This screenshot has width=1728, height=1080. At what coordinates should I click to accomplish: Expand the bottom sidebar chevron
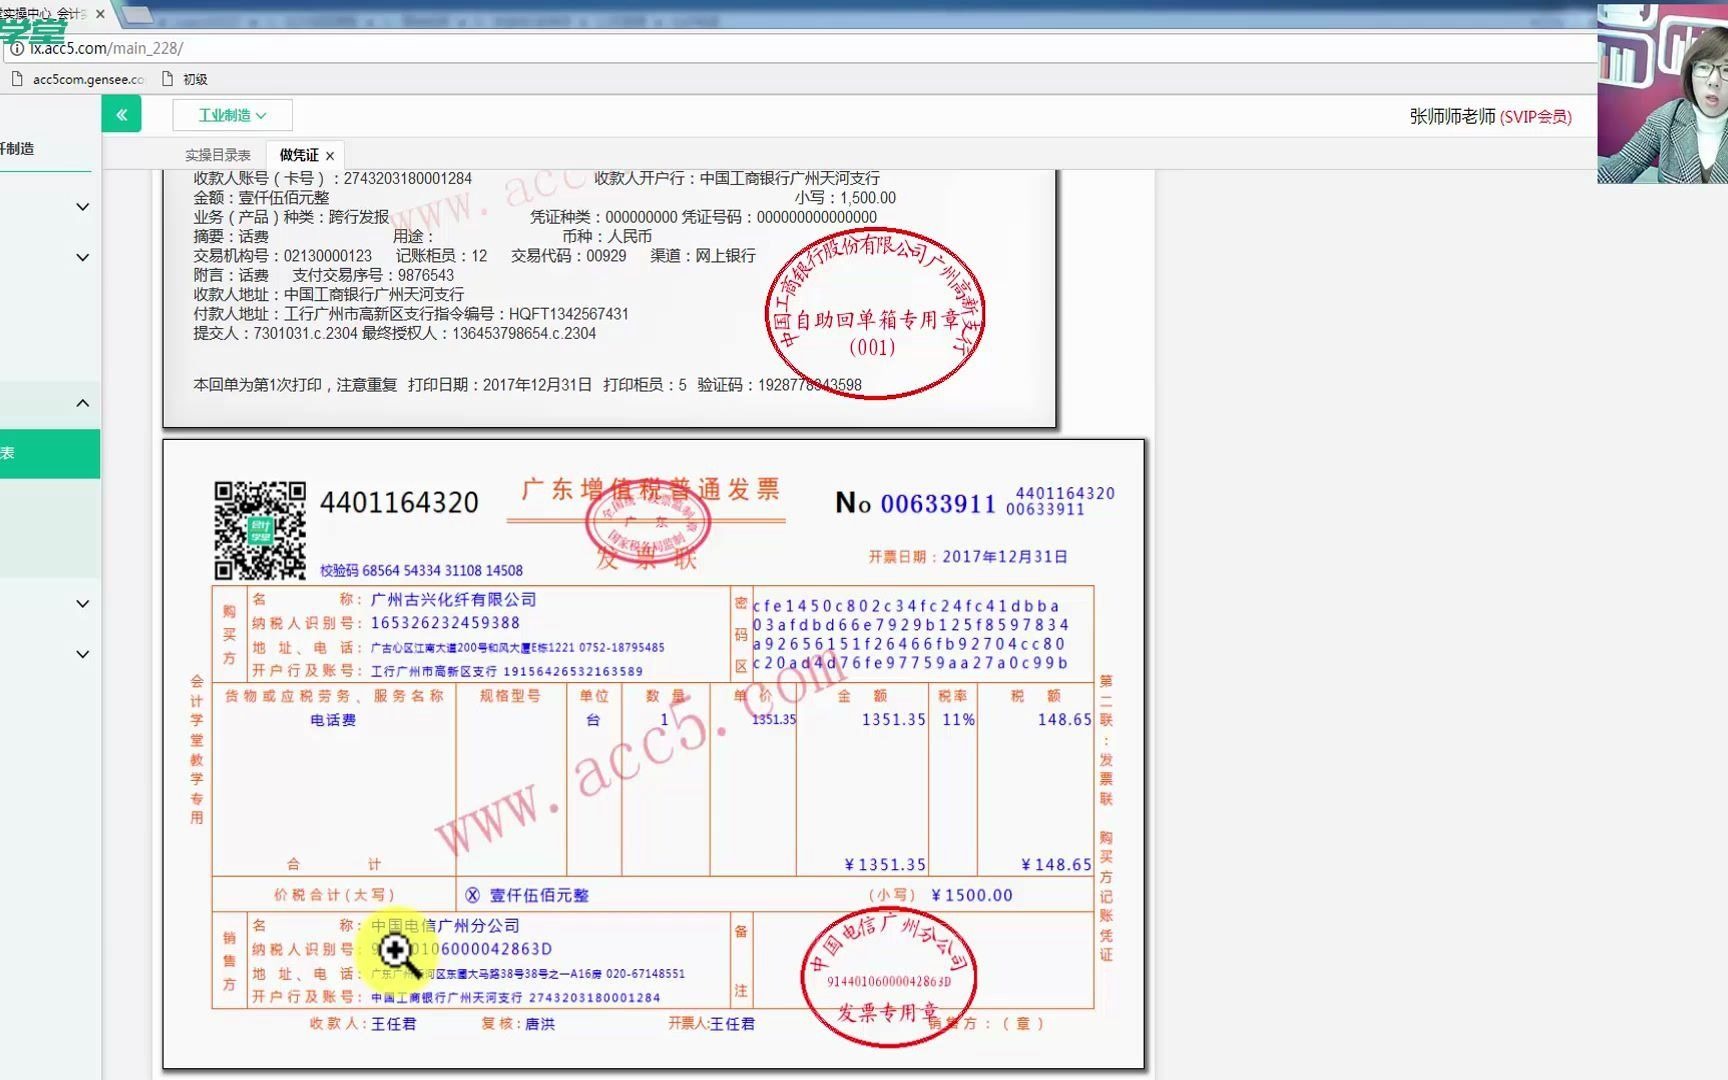click(x=83, y=654)
